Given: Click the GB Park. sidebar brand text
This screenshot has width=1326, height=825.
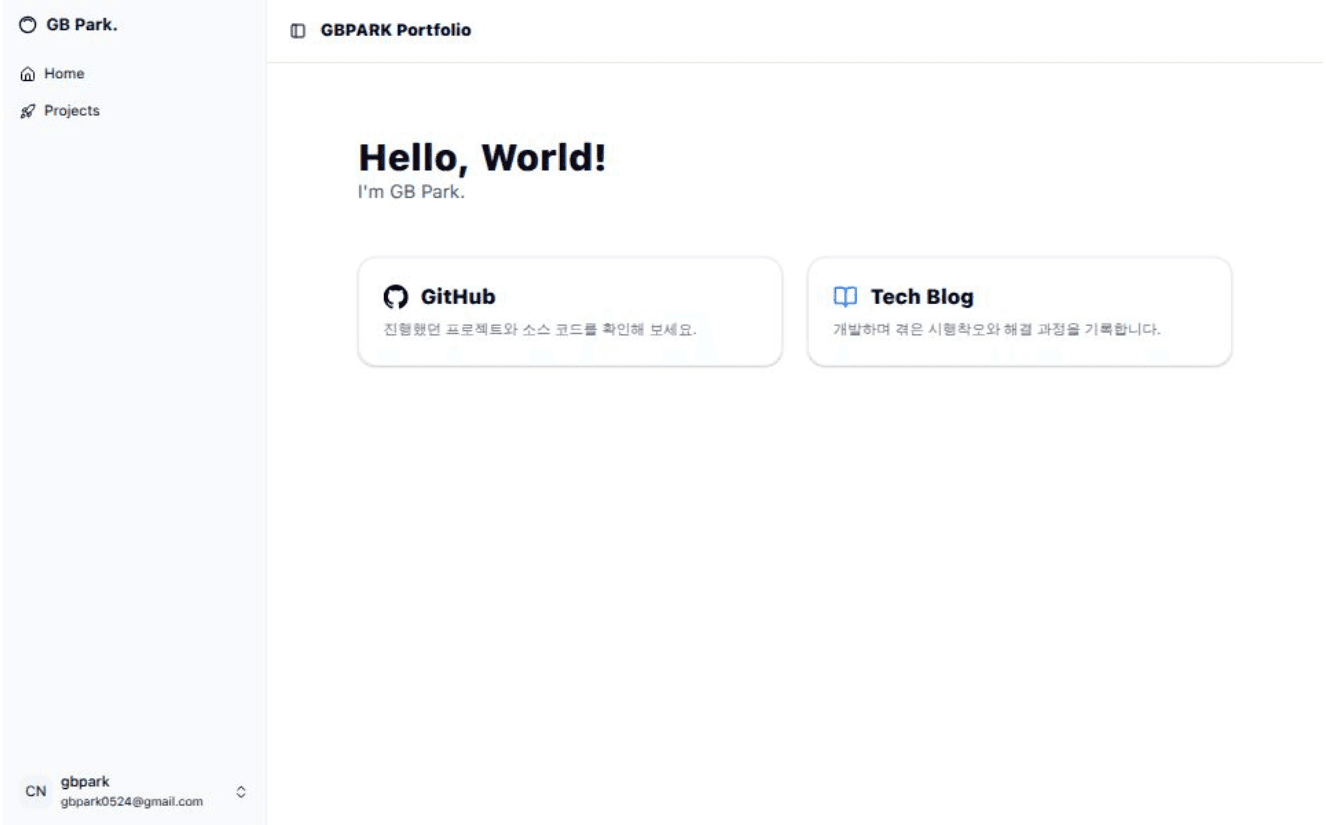Looking at the screenshot, I should [x=82, y=25].
